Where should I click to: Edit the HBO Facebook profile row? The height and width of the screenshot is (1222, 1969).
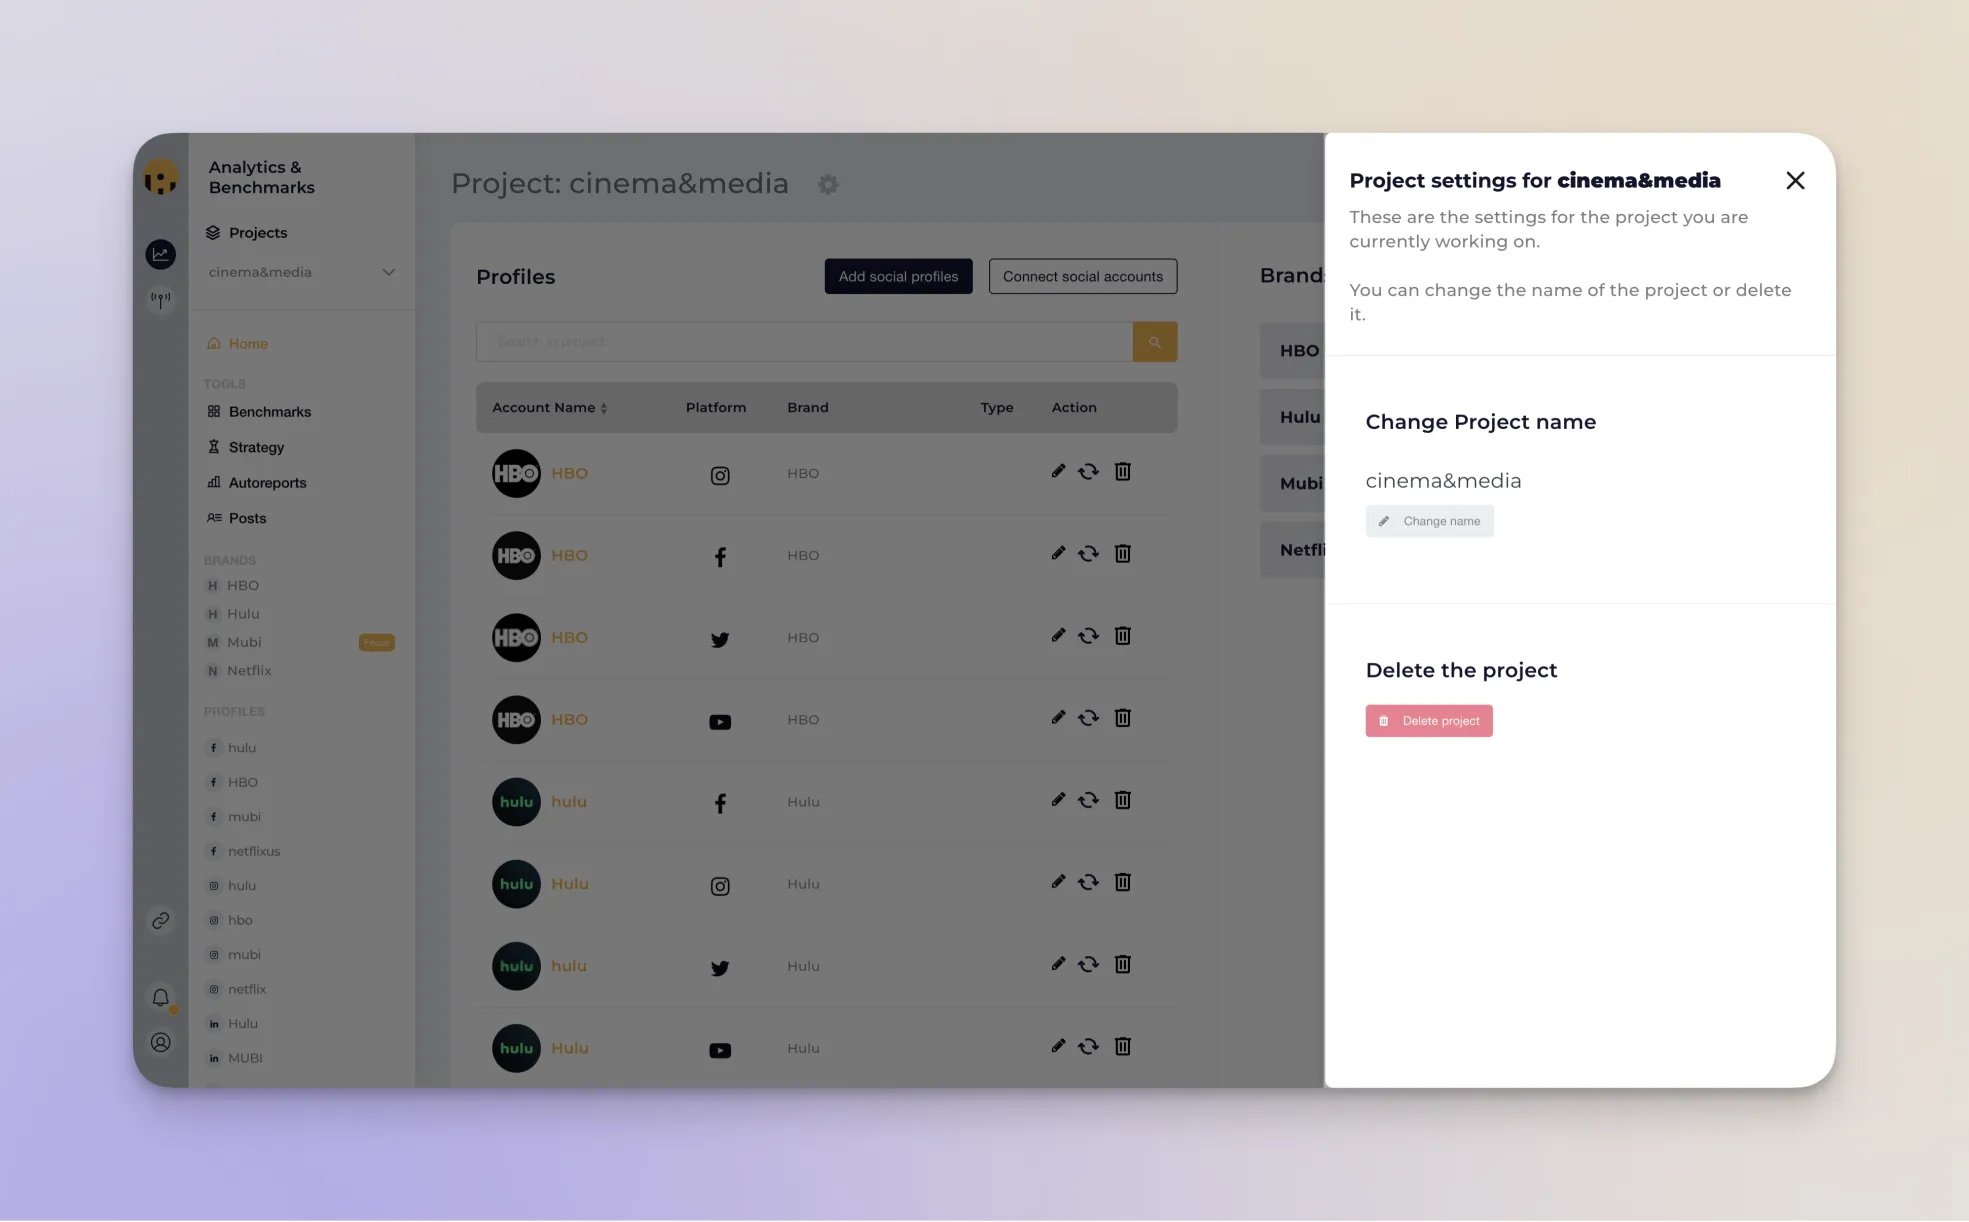(x=1058, y=553)
